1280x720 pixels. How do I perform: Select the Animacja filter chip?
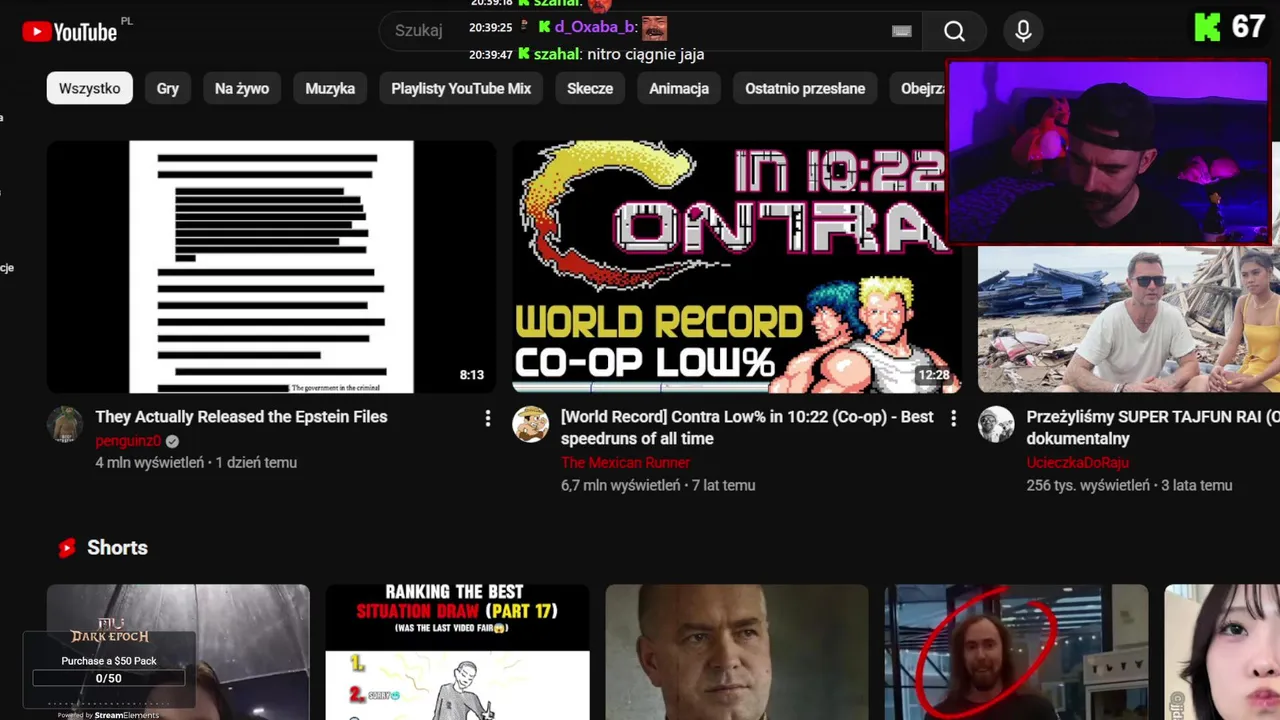pos(679,88)
